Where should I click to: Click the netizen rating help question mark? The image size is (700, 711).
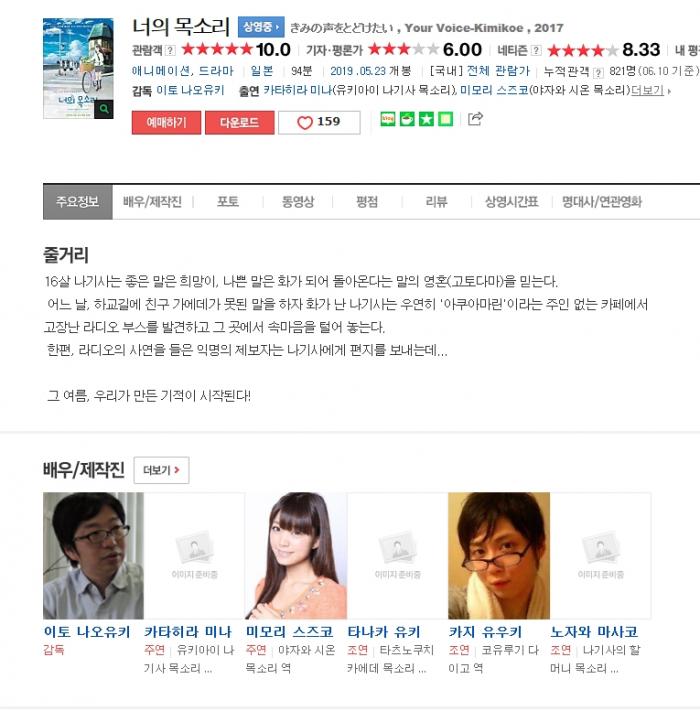point(536,50)
